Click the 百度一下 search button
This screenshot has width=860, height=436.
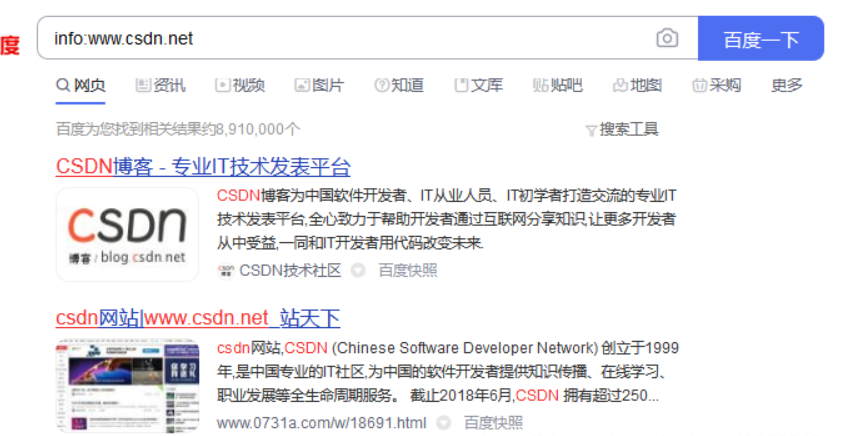pyautogui.click(x=761, y=38)
